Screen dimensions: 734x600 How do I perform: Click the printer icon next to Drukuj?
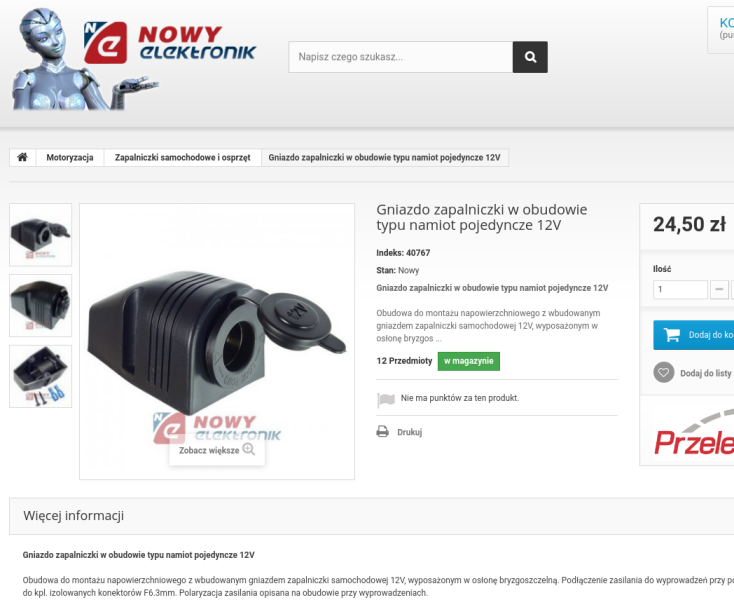pos(382,431)
